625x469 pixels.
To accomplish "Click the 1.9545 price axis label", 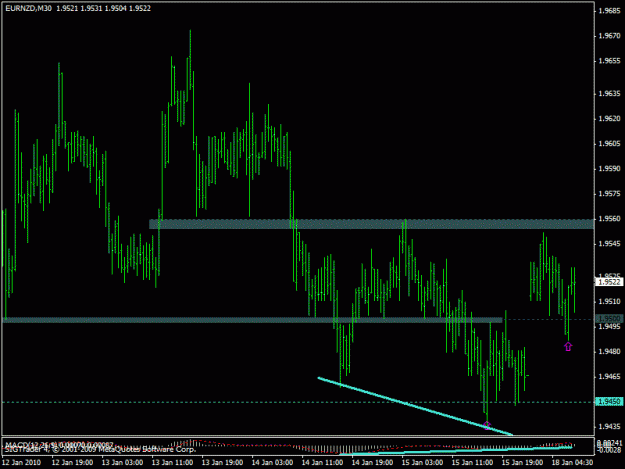I will click(609, 243).
